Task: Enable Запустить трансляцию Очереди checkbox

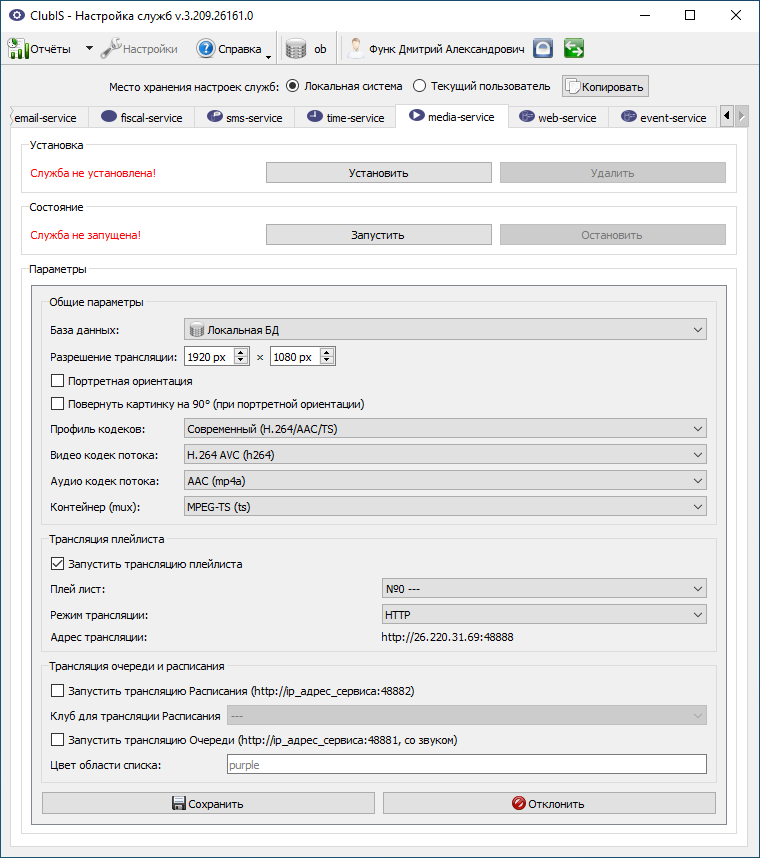Action: click(57, 740)
